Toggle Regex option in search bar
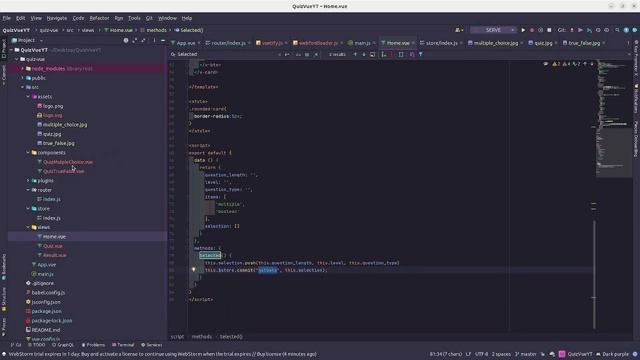This screenshot has width=640, height=360. click(x=316, y=54)
